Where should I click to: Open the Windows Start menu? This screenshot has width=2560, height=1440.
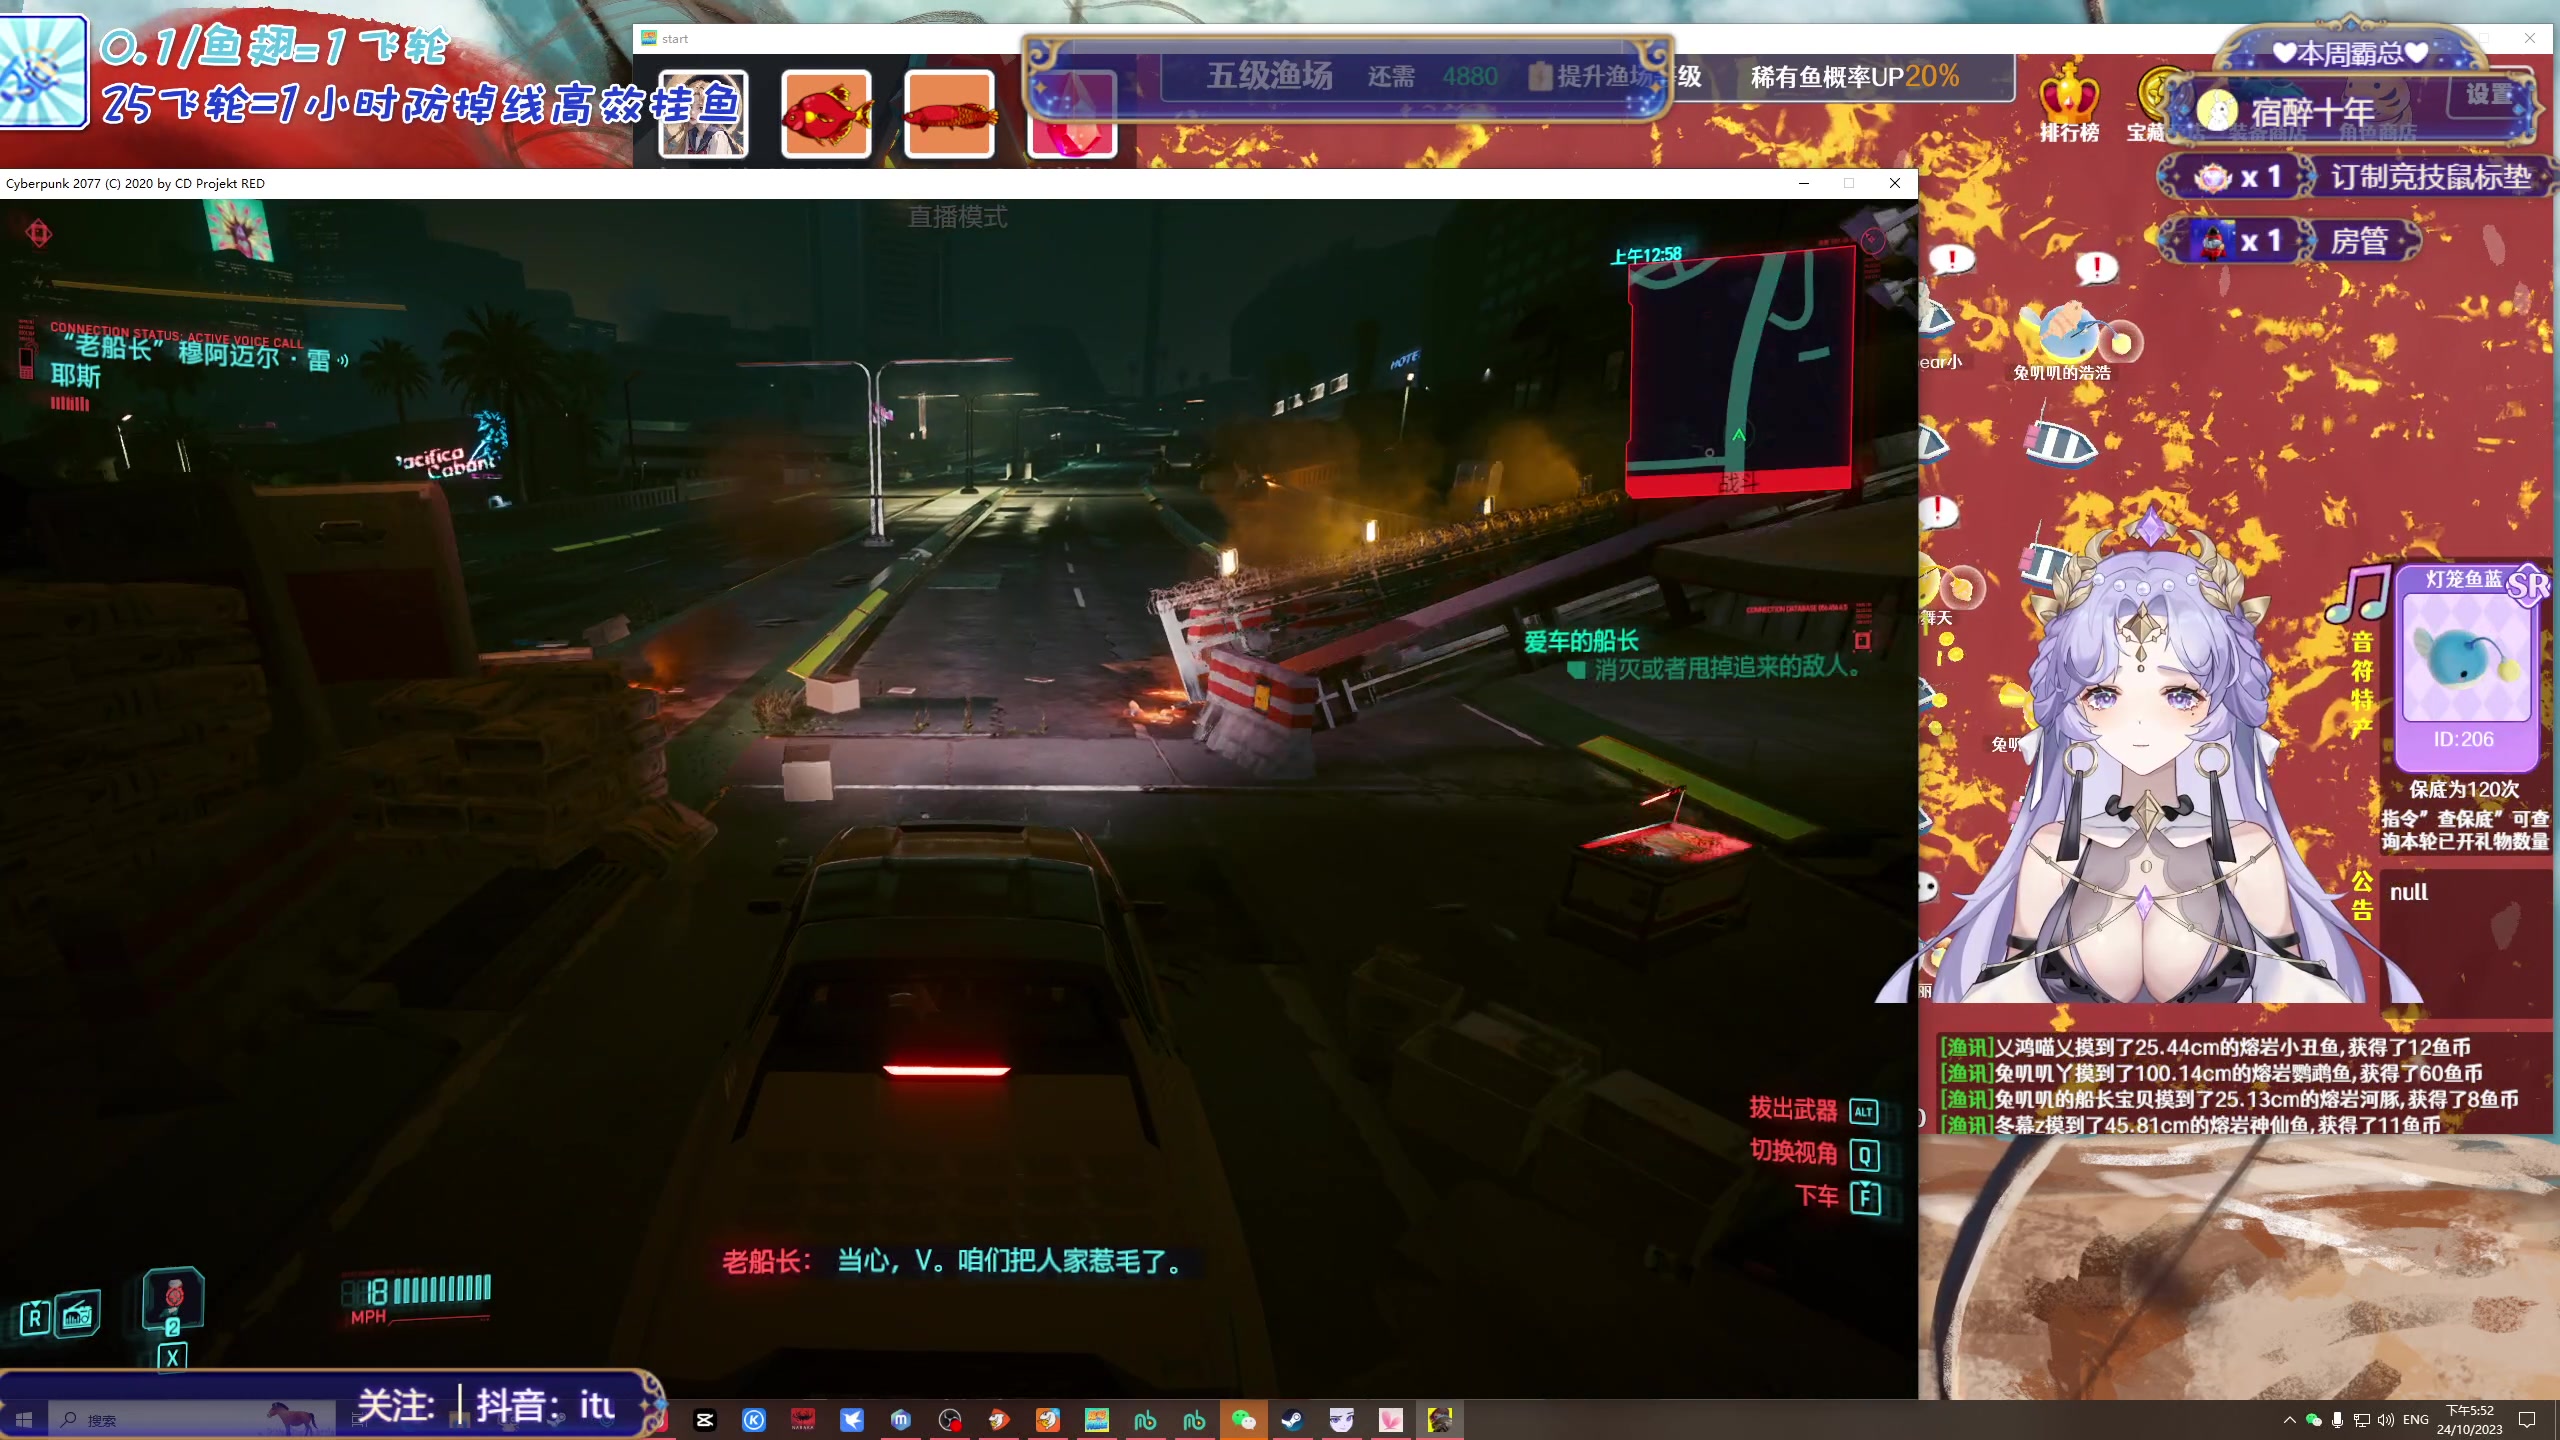tap(24, 1420)
